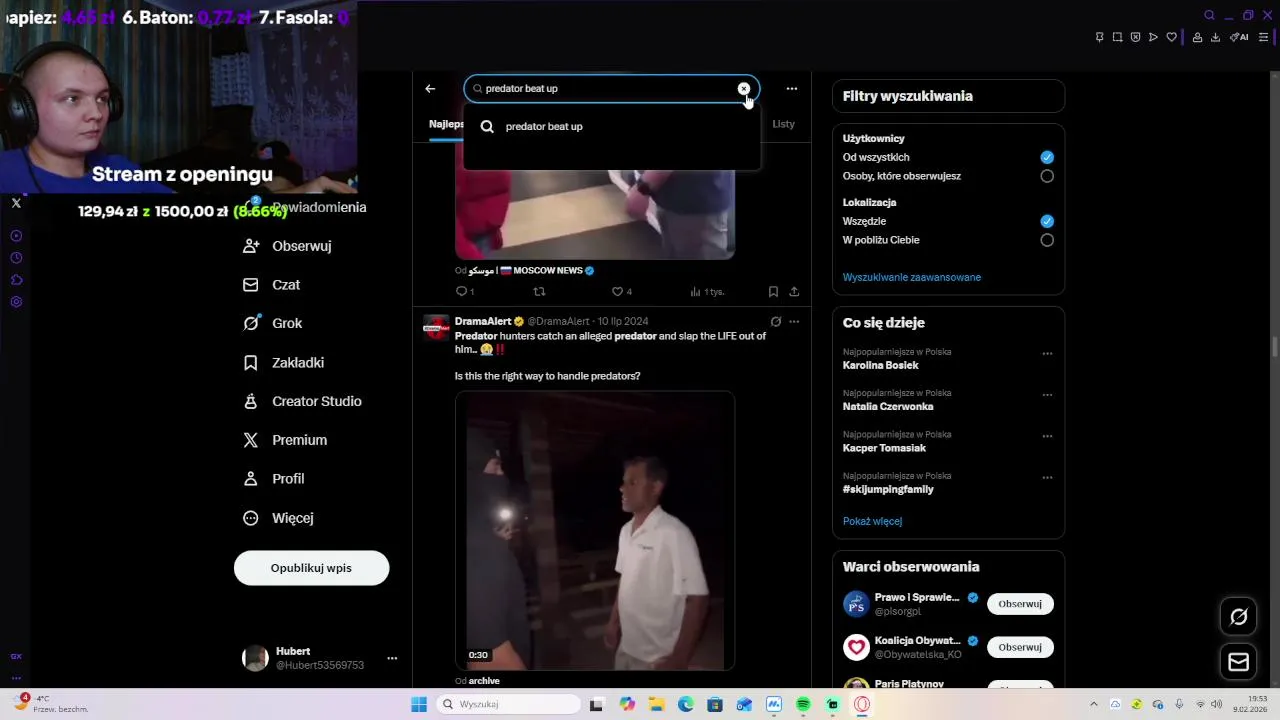Open options for #skijumpingfamily trend
The image size is (1280, 720).
[x=1047, y=478]
